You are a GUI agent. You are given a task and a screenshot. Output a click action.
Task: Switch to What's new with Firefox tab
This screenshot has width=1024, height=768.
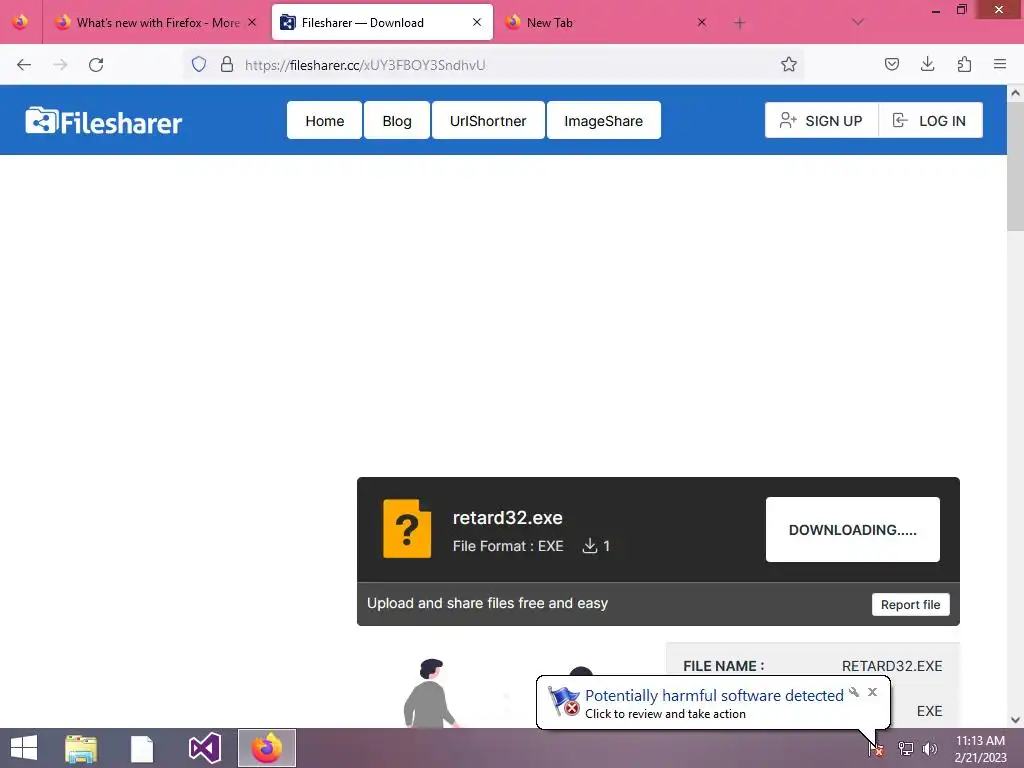(x=157, y=23)
